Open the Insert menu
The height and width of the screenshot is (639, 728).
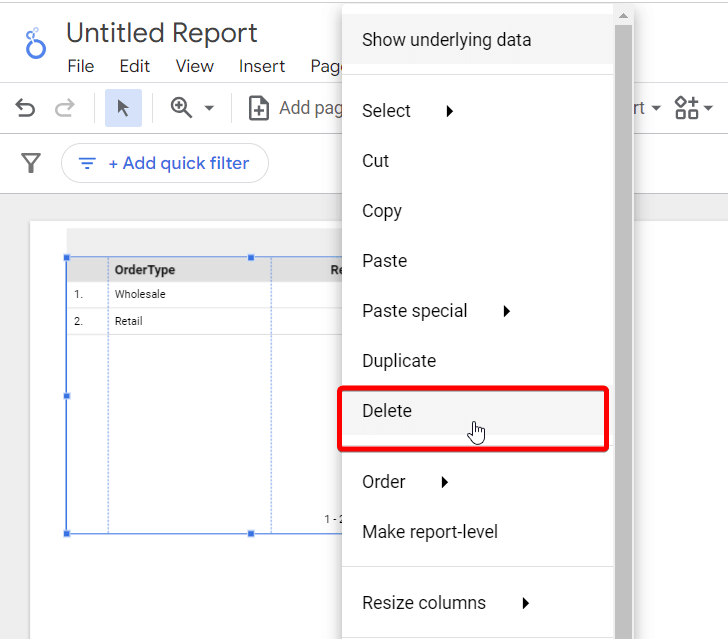pyautogui.click(x=262, y=66)
